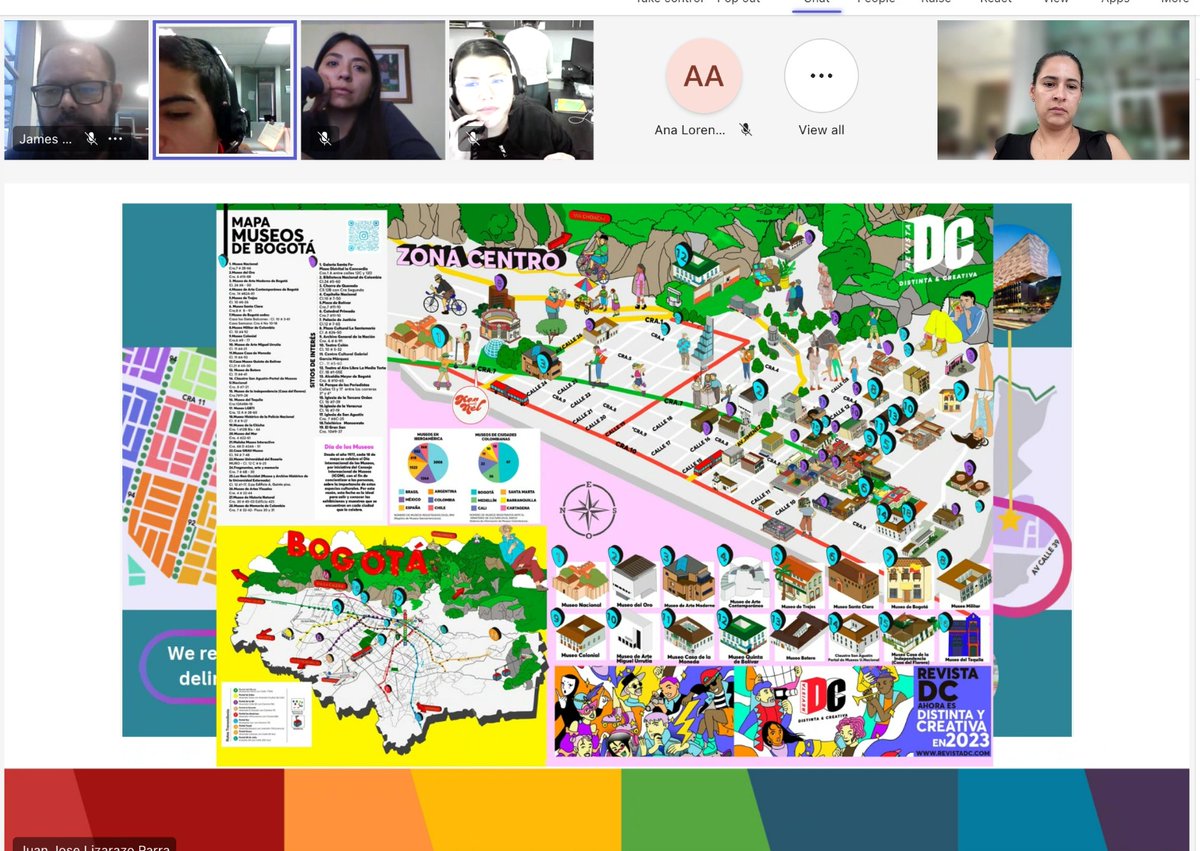The image size is (1200, 851).
Task: Click the 'CALLE 24' street label
Action: [535, 391]
